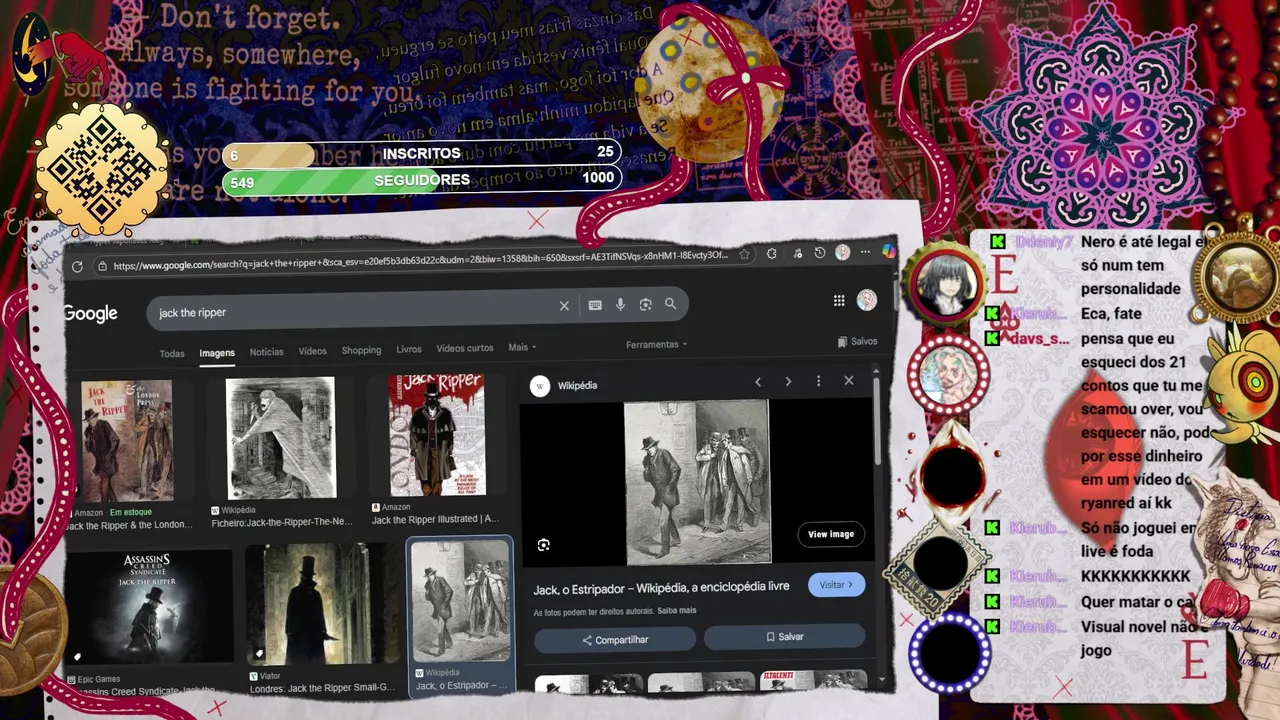1280x720 pixels.
Task: Open preview panel more options dots
Action: click(818, 381)
